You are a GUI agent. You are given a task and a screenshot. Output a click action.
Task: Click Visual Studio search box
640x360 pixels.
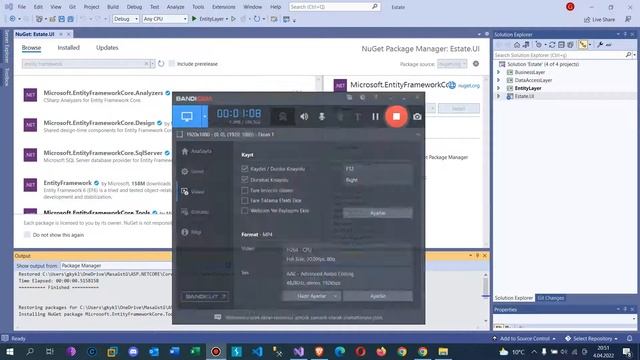coord(334,7)
